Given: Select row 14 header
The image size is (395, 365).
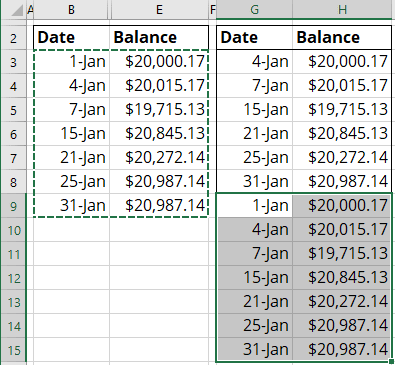Looking at the screenshot, I should click(13, 326).
